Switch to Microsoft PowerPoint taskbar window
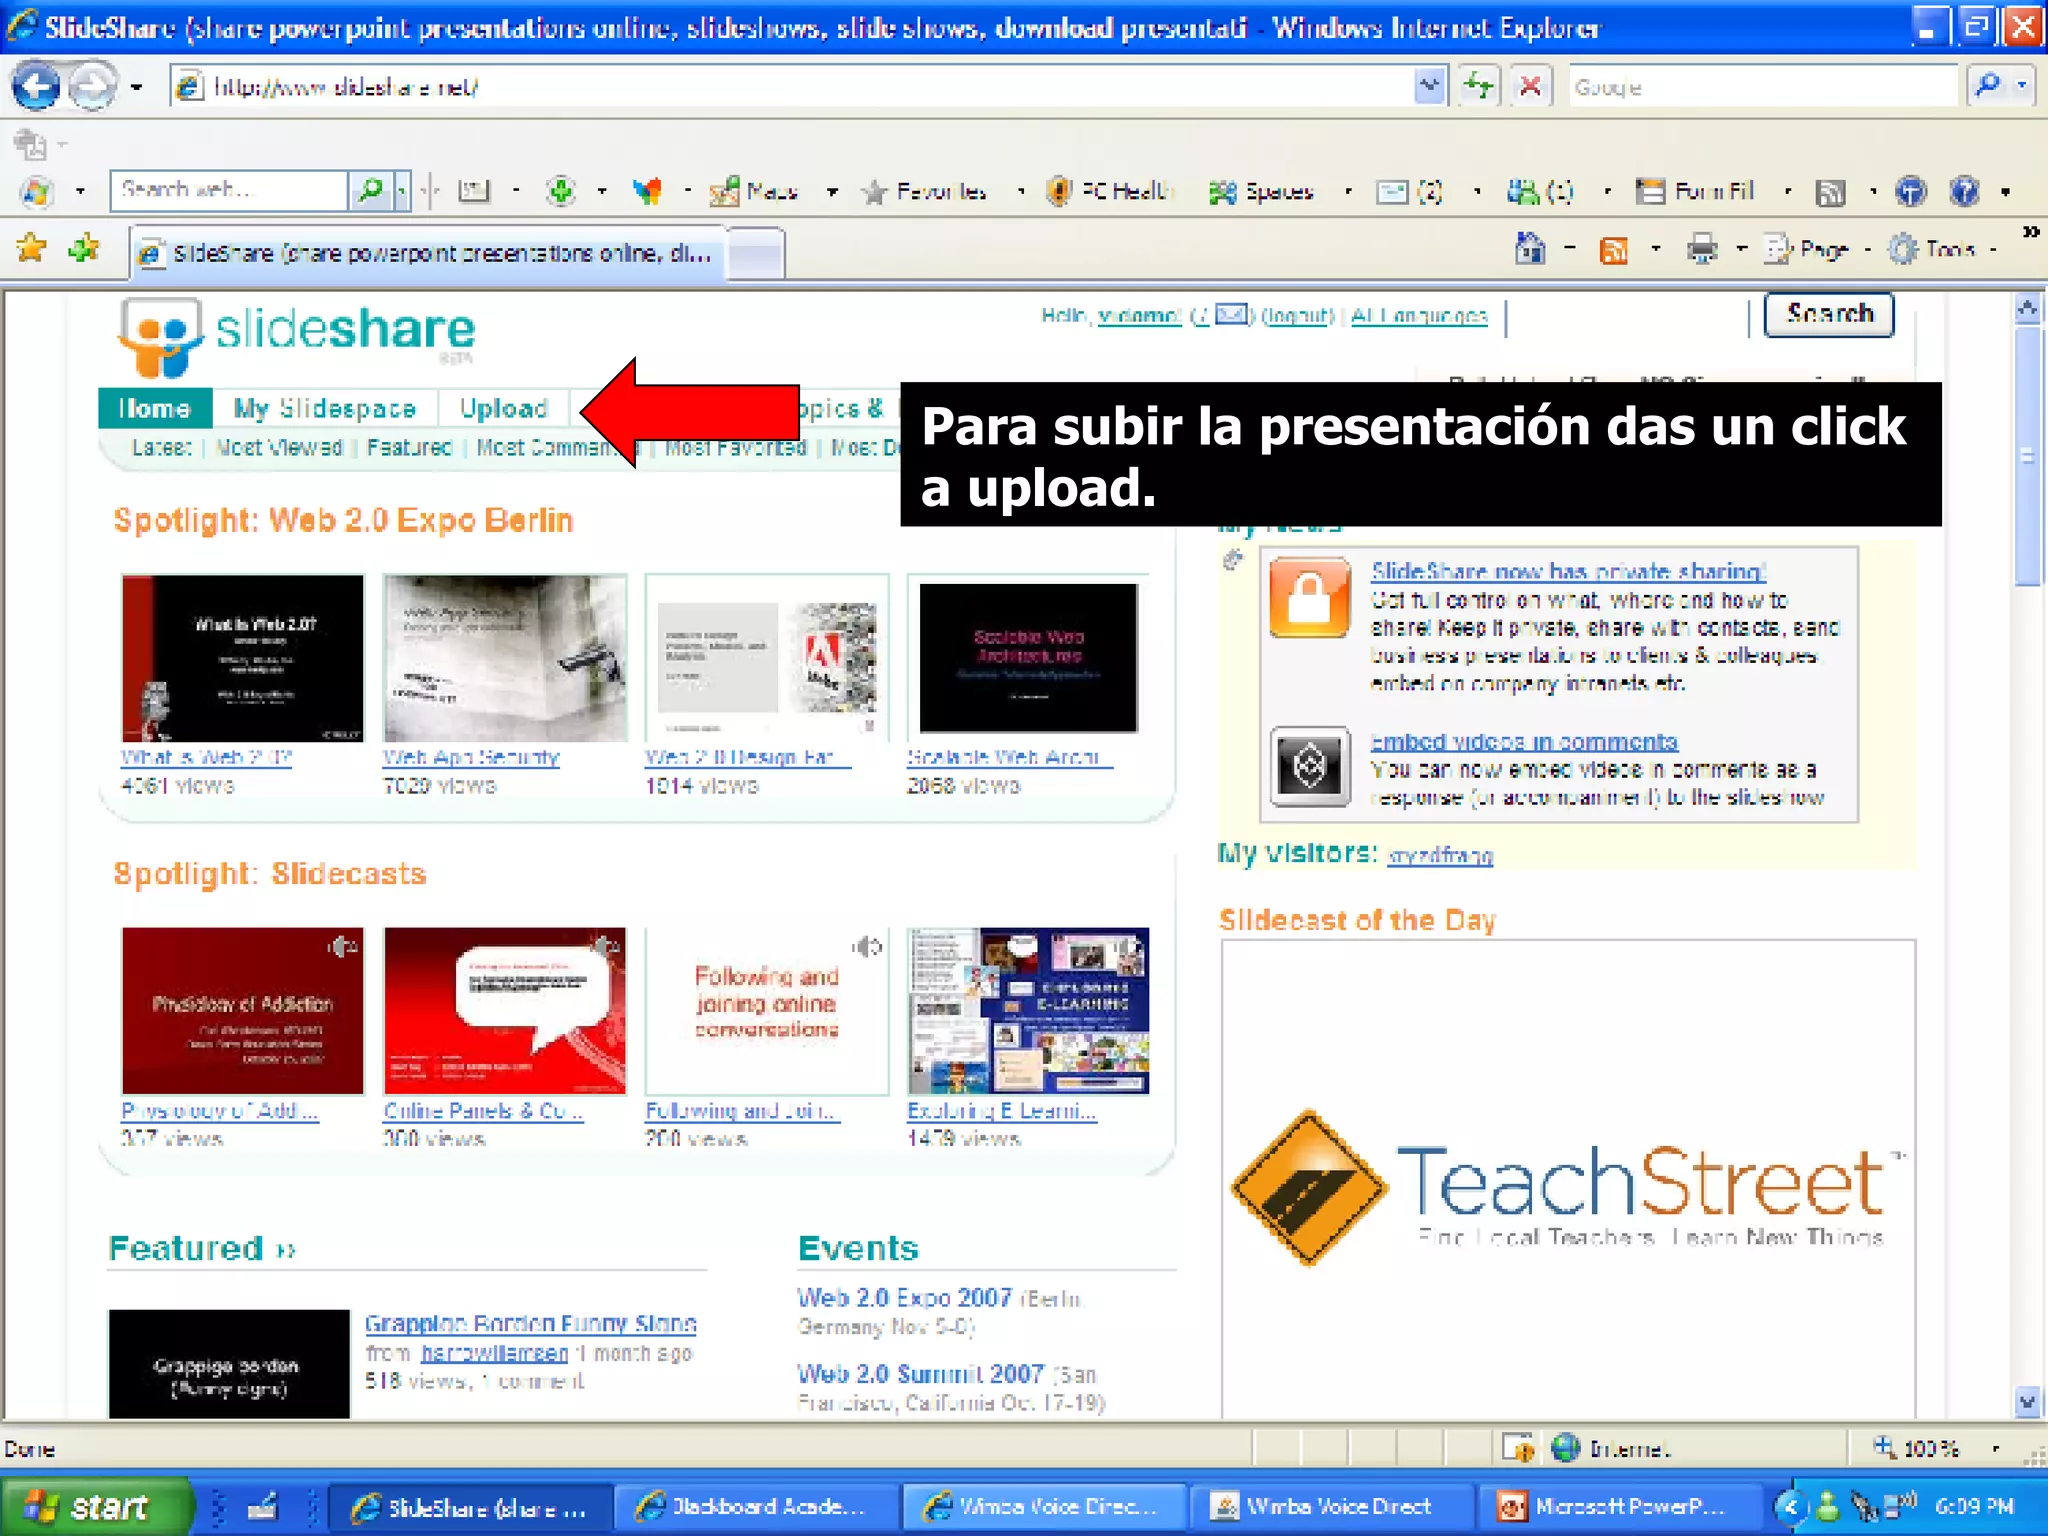The image size is (2048, 1536). [1620, 1506]
